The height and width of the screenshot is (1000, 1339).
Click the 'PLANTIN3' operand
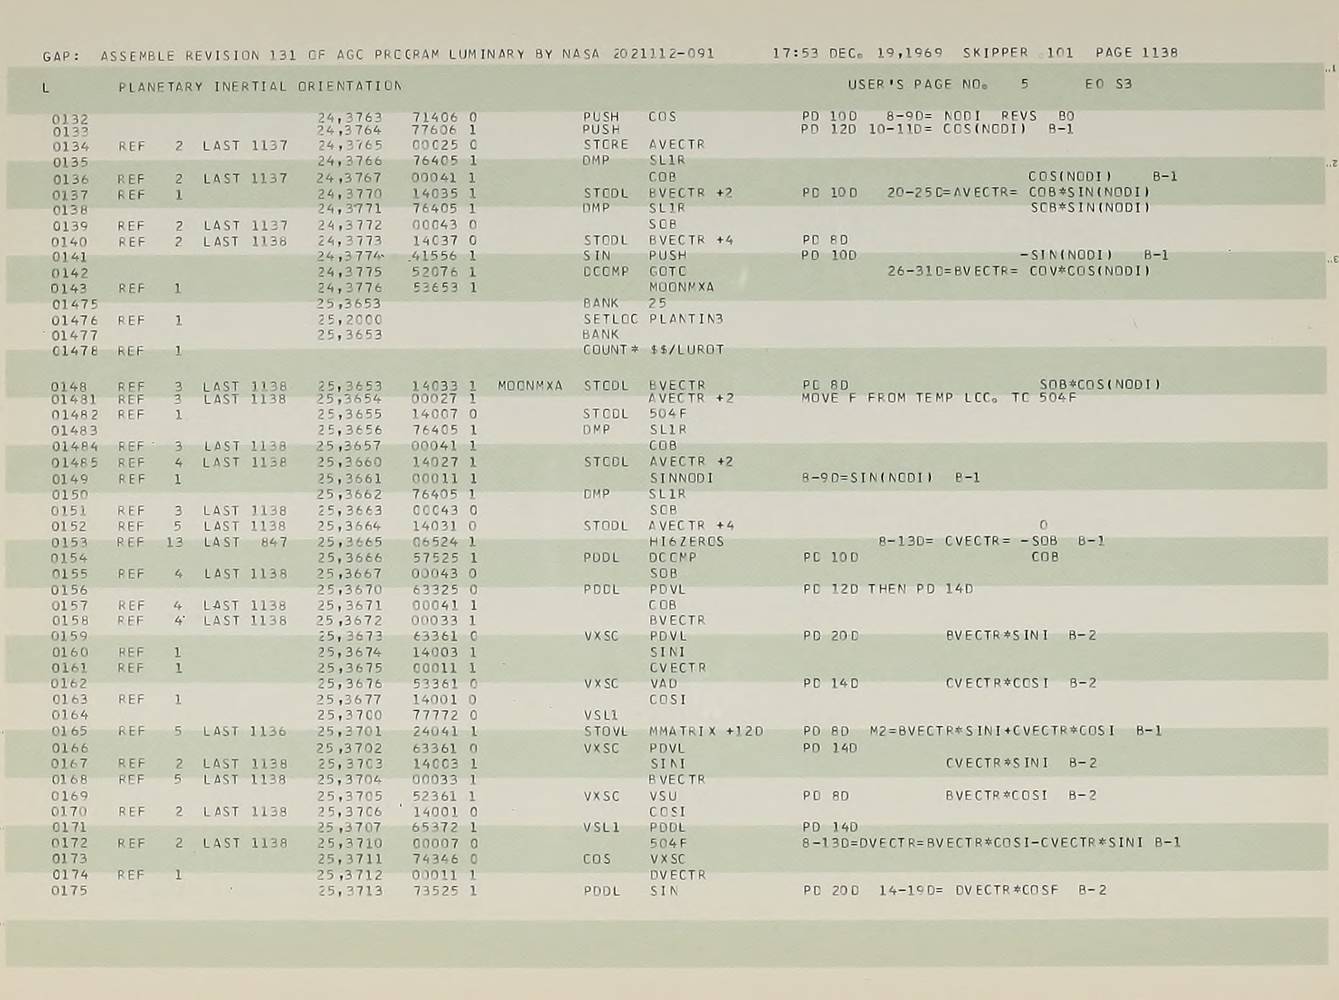click(686, 319)
